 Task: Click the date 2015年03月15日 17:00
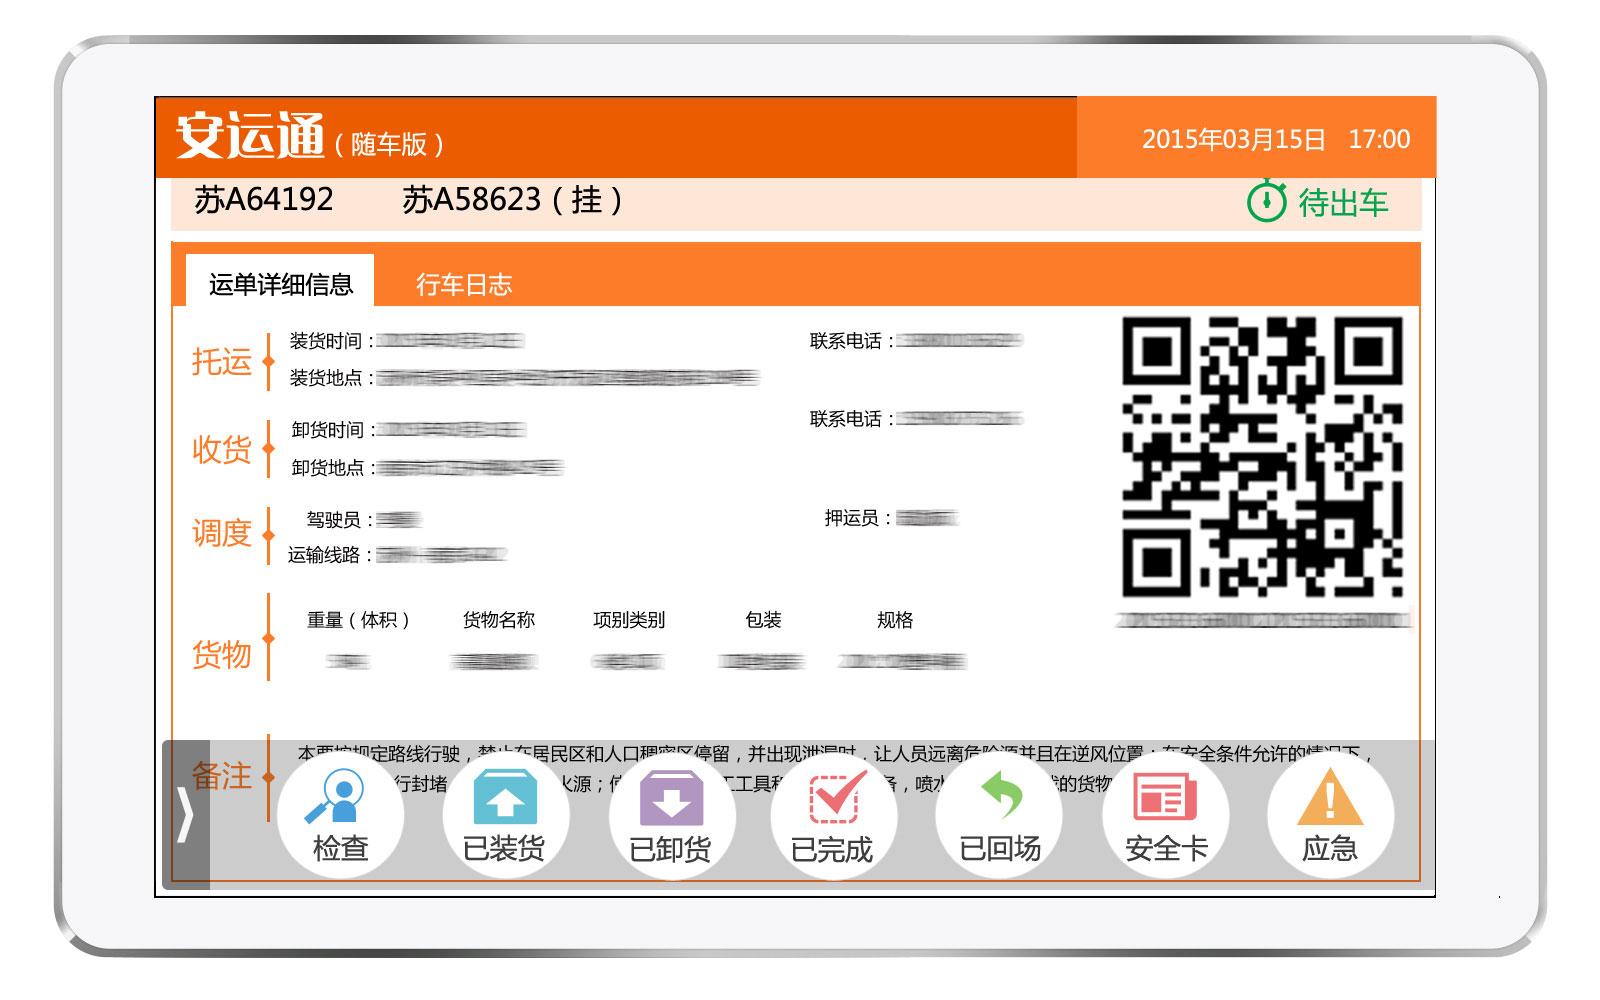1276,139
